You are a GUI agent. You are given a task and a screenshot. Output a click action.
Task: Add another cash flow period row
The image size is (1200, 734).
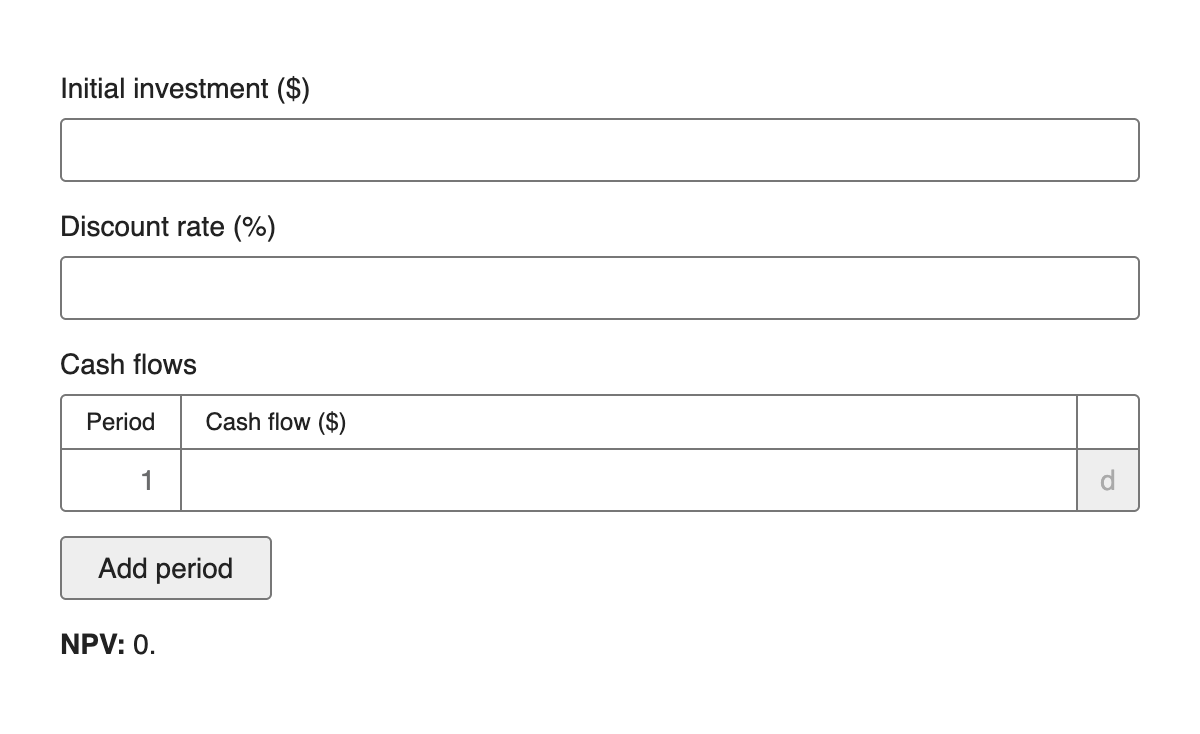point(166,568)
